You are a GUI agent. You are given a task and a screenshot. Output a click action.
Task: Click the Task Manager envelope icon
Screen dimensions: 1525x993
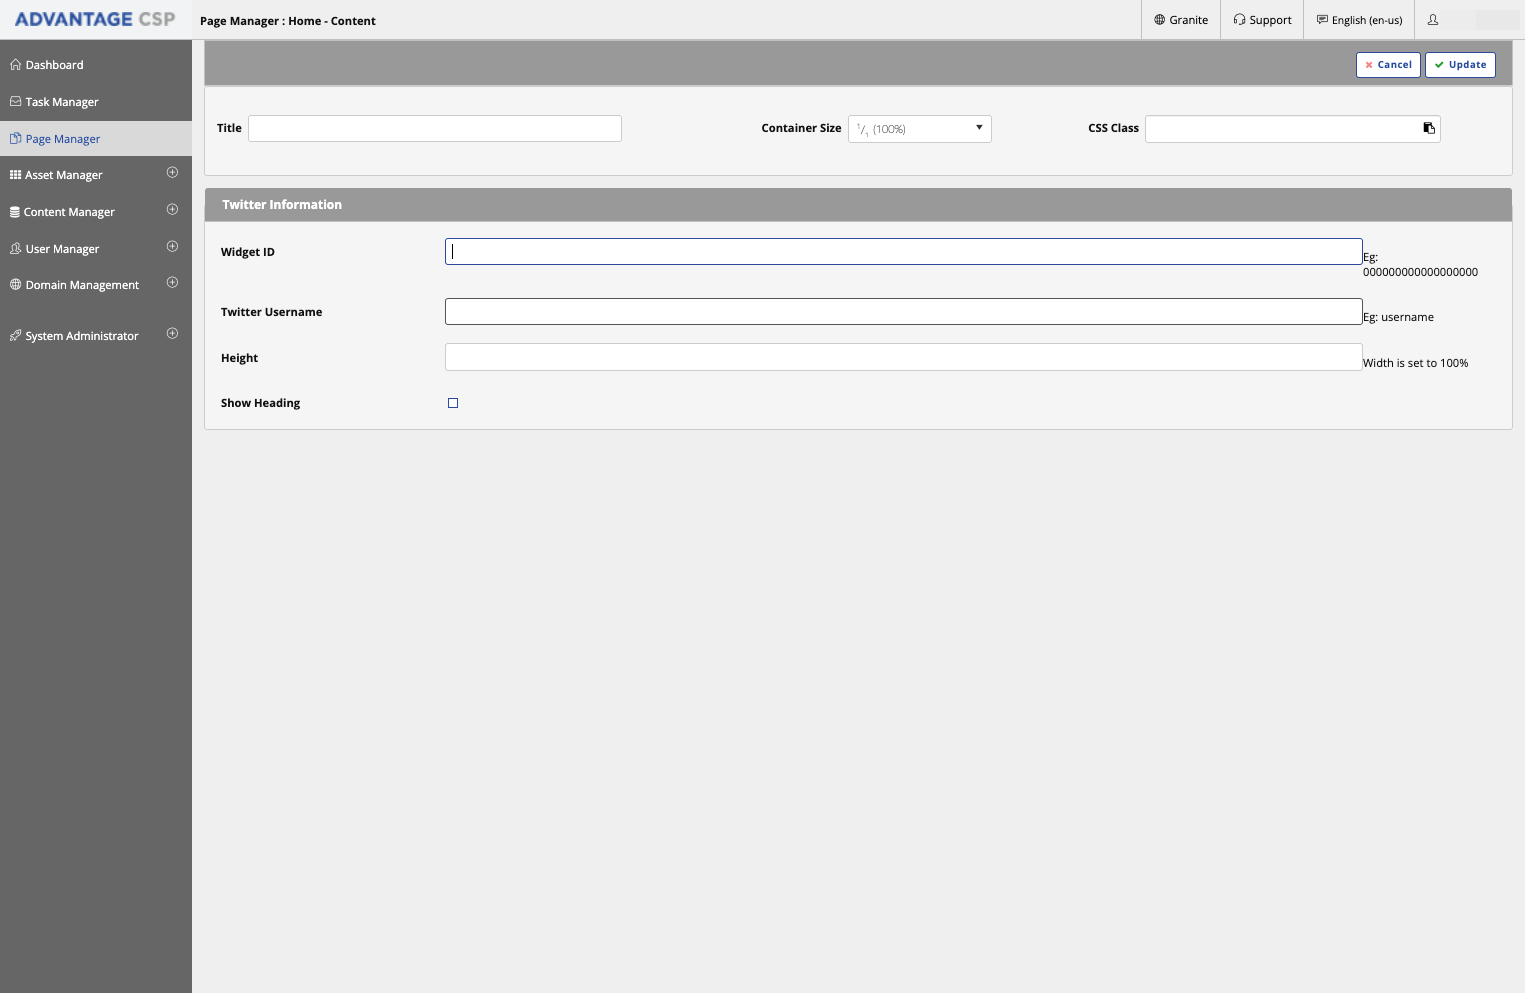point(15,102)
